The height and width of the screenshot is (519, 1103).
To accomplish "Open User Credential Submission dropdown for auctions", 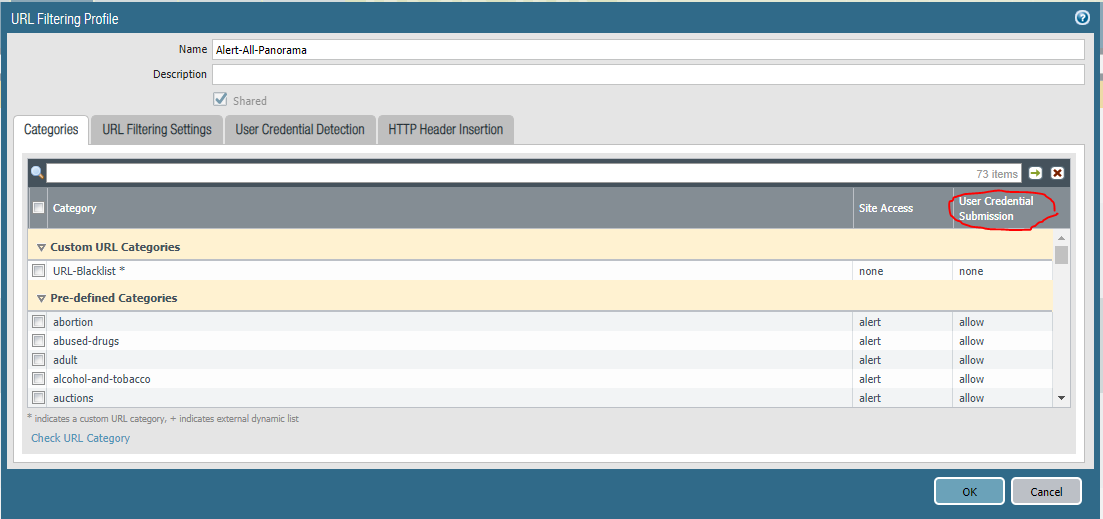I will [971, 398].
